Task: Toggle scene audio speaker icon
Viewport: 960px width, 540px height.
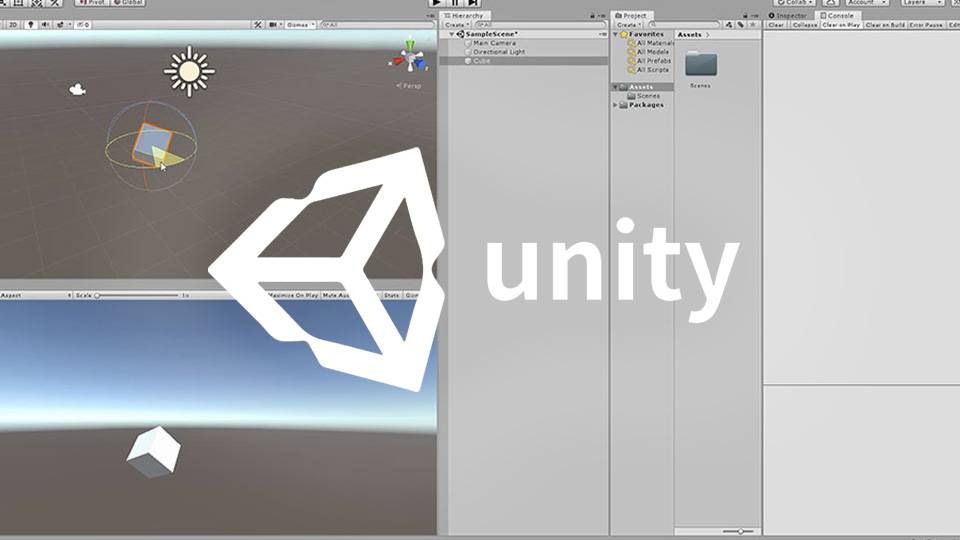Action: [45, 25]
